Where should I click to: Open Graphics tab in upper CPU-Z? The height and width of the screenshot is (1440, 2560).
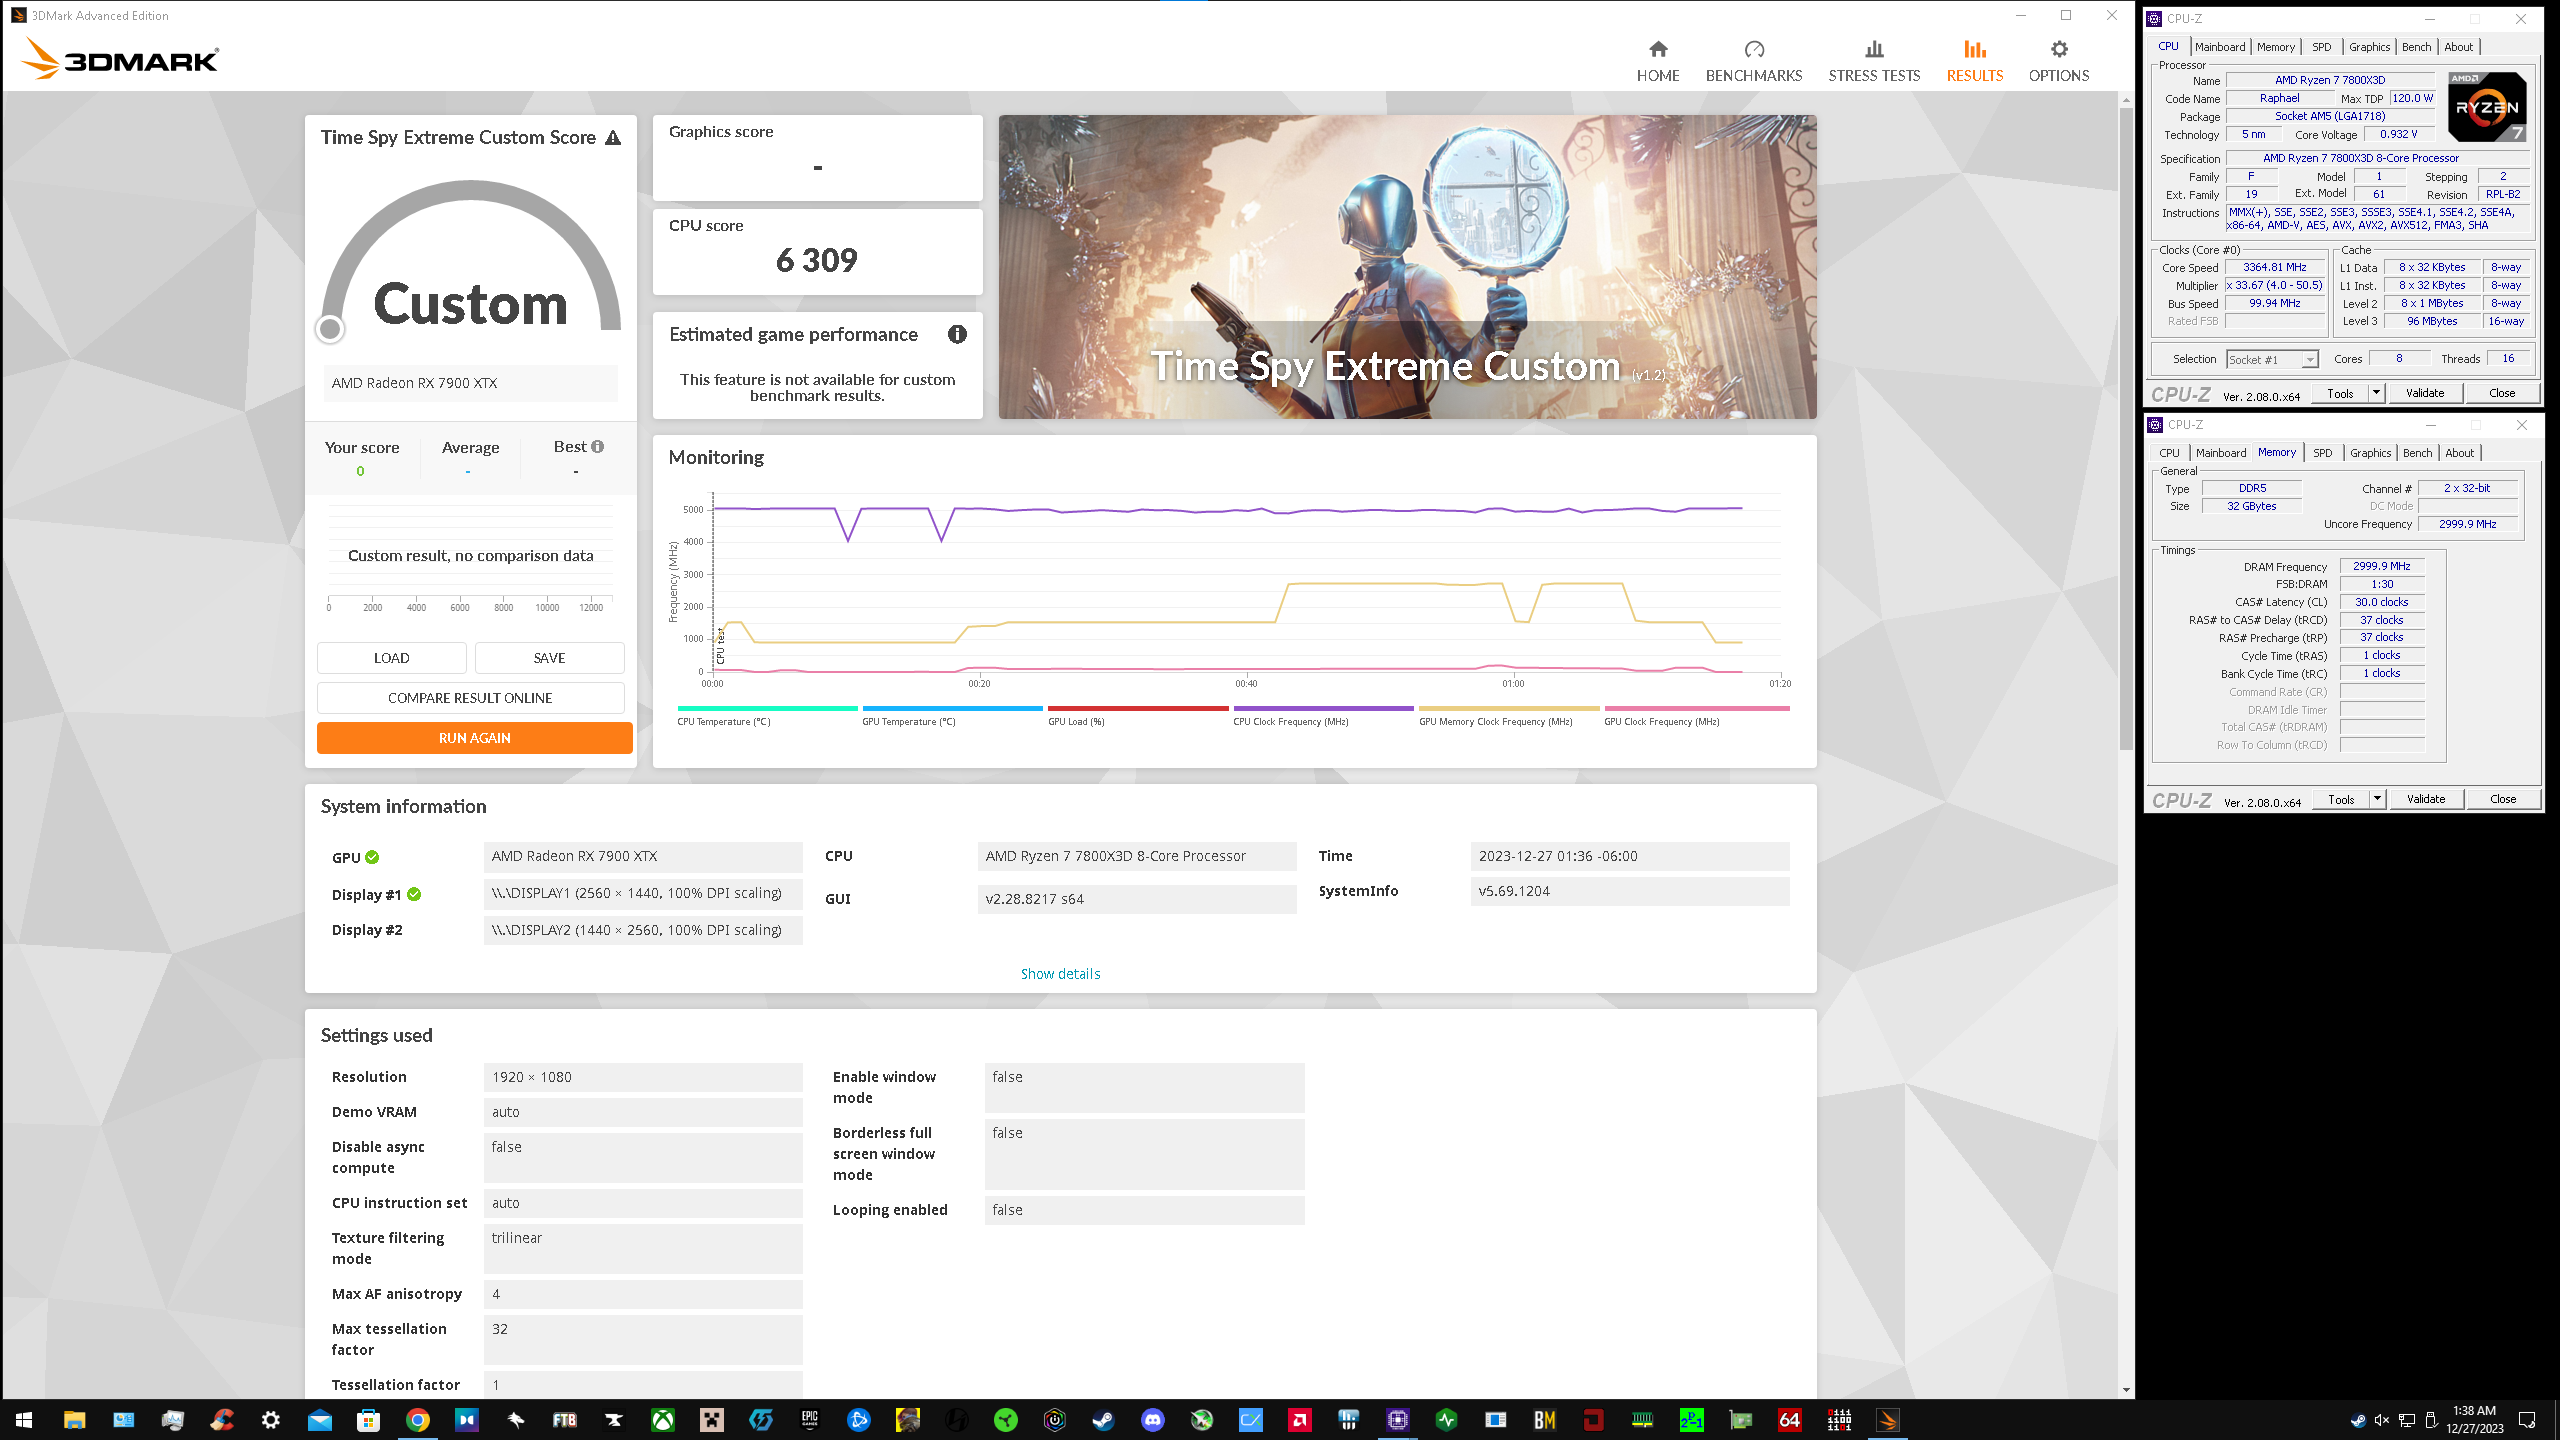pos(2369,47)
